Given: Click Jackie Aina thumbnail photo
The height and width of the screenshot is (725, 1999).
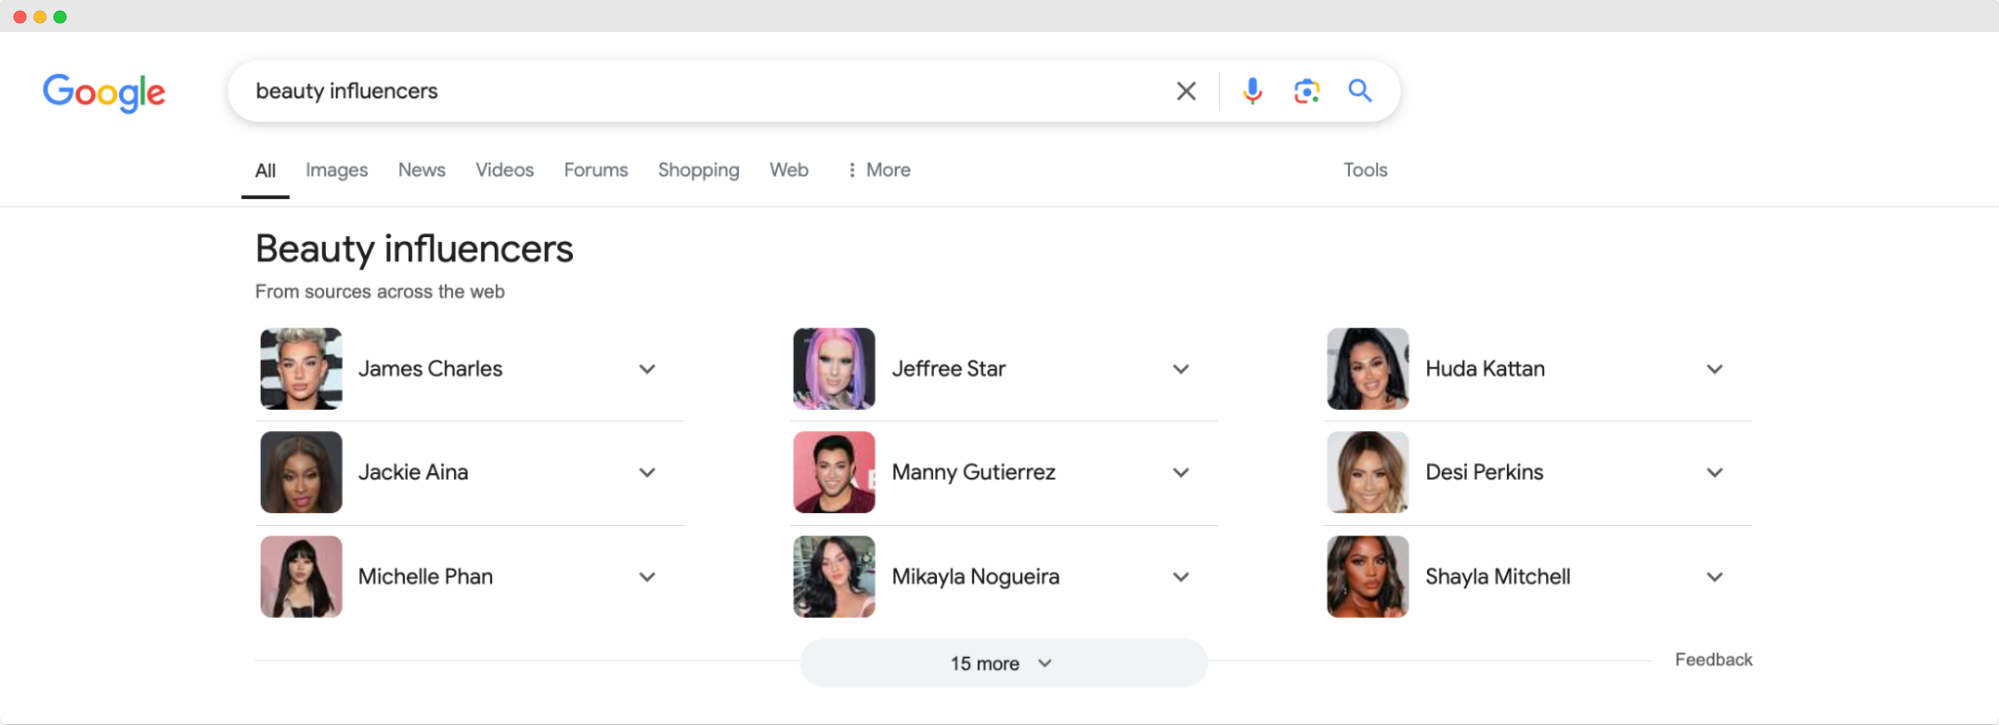Looking at the screenshot, I should [x=301, y=473].
